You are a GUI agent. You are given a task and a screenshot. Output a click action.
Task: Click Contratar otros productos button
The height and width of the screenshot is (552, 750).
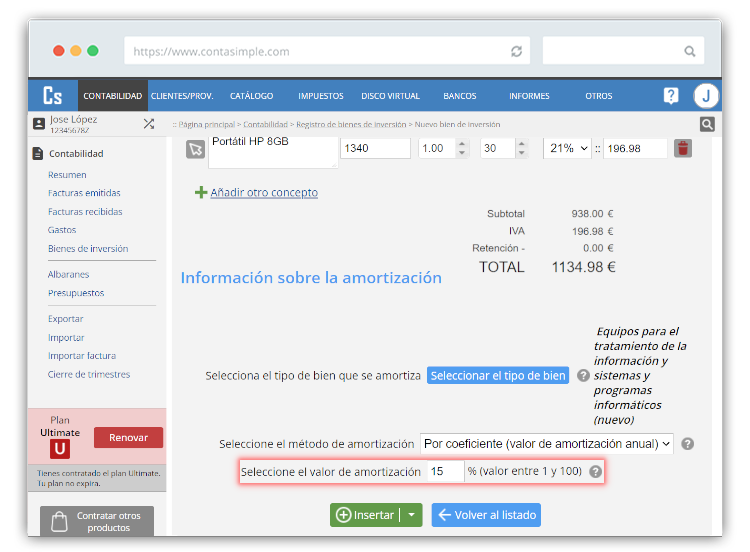click(97, 521)
